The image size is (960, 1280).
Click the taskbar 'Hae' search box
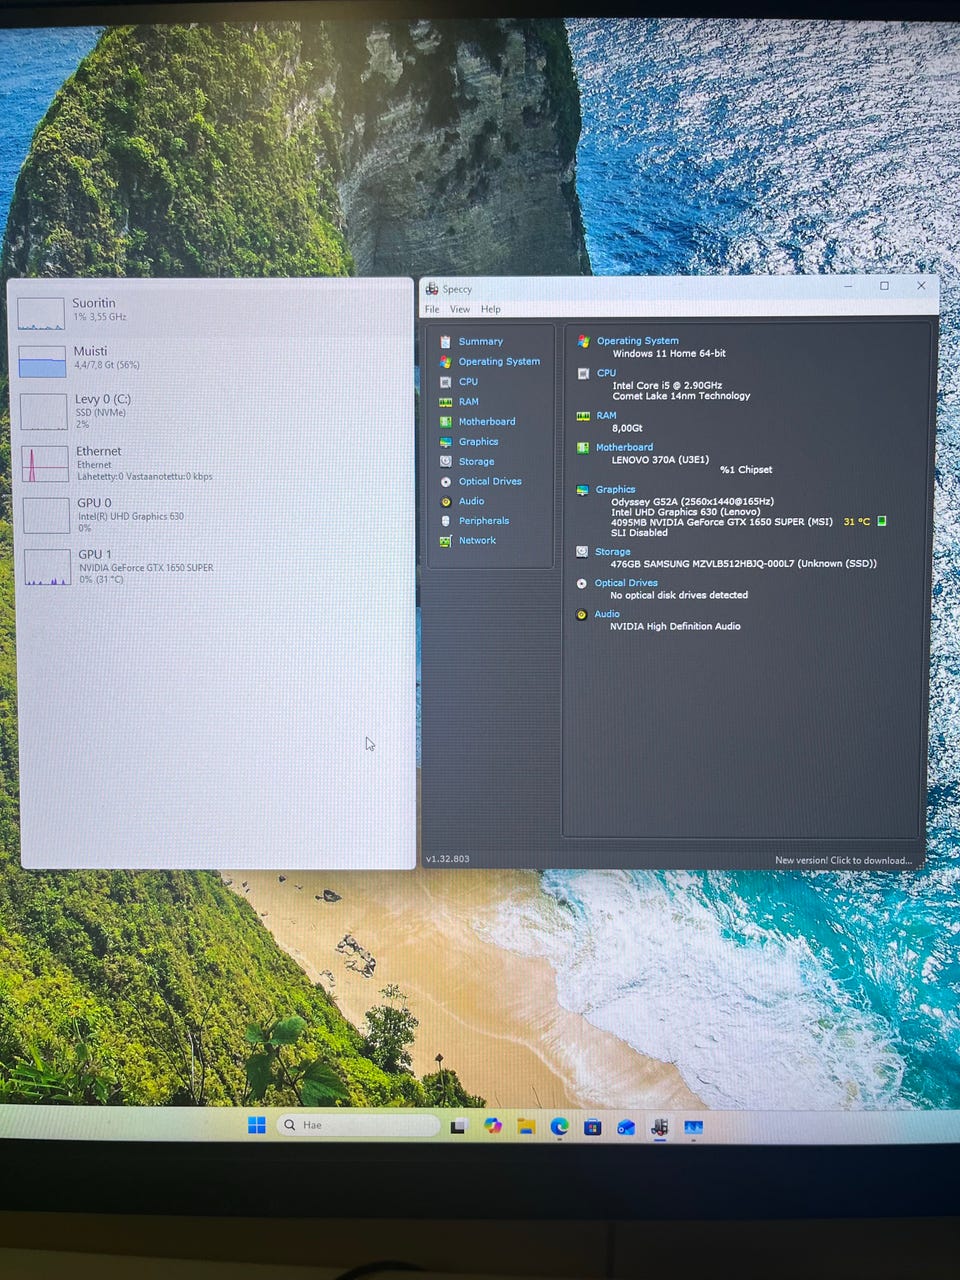click(358, 1125)
